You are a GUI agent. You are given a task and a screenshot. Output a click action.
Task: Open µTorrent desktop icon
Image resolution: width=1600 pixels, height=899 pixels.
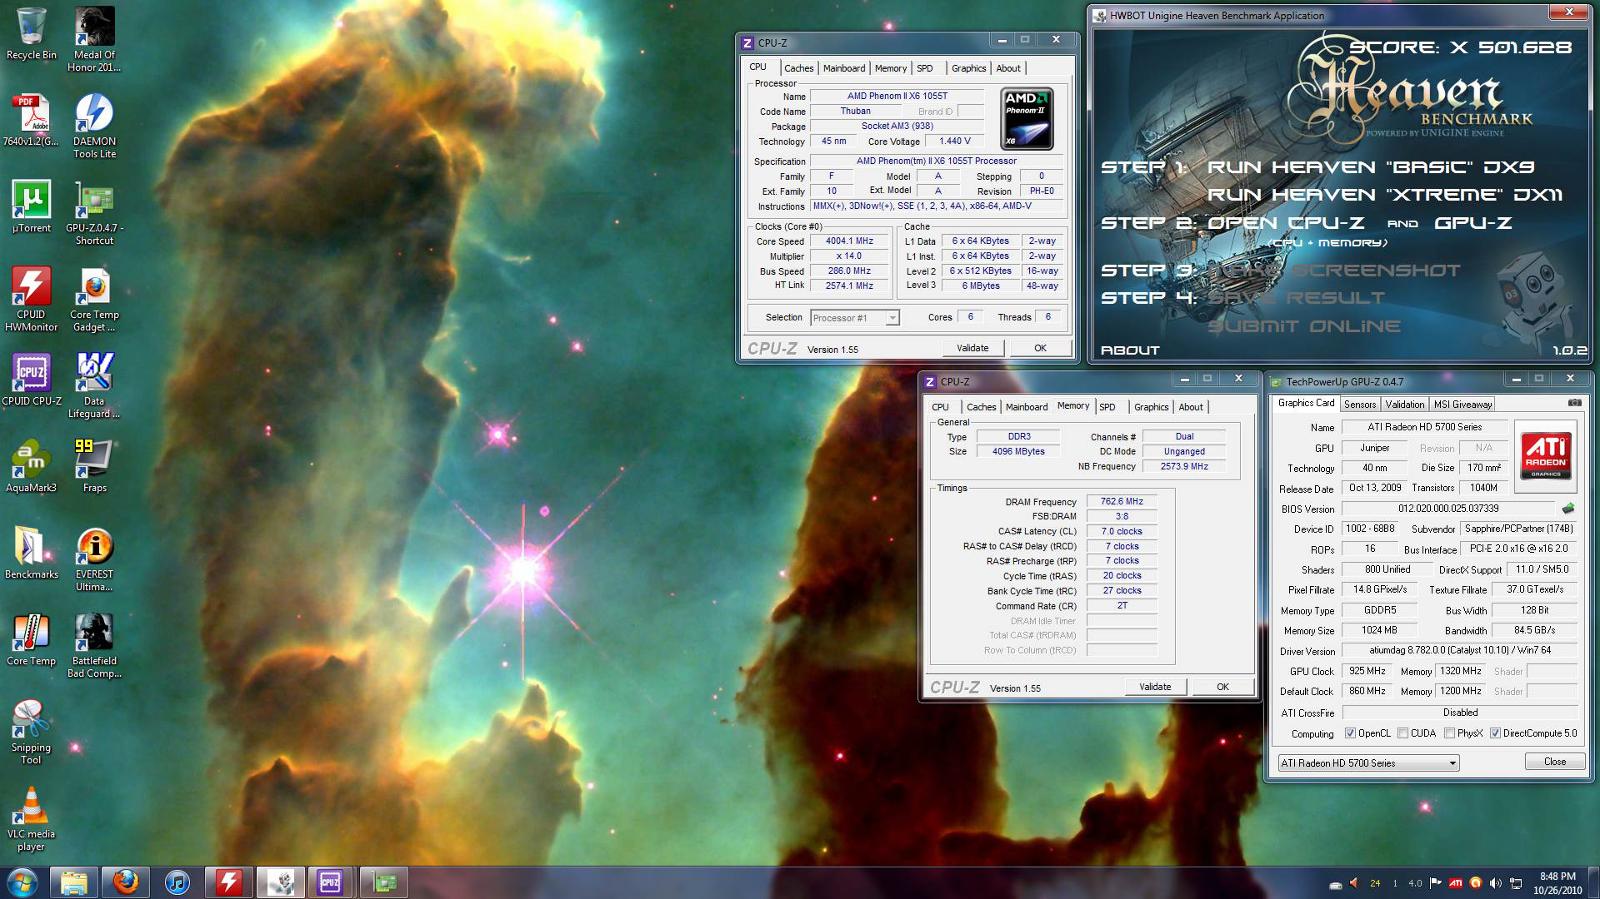coord(31,206)
